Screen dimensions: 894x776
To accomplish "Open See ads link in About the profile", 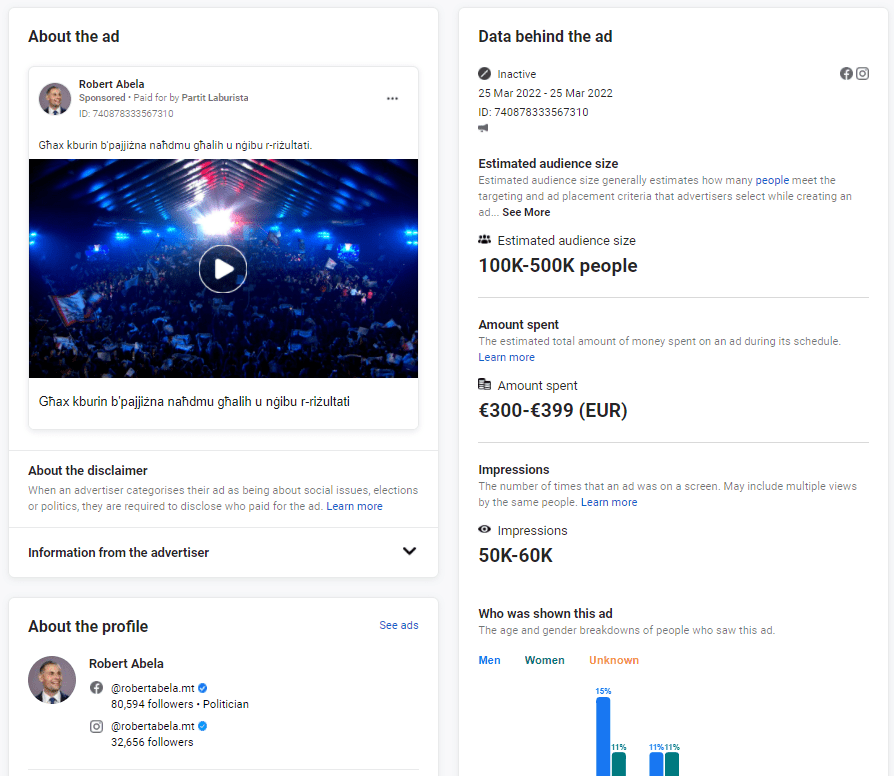I will pyautogui.click(x=398, y=625).
